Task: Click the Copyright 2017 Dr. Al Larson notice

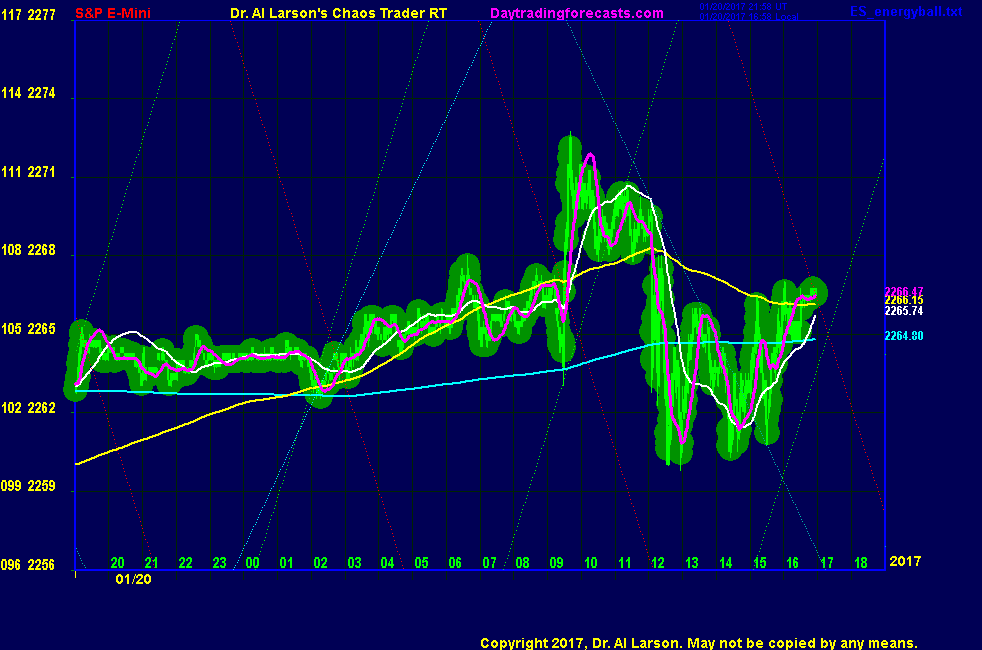Action: [698, 642]
